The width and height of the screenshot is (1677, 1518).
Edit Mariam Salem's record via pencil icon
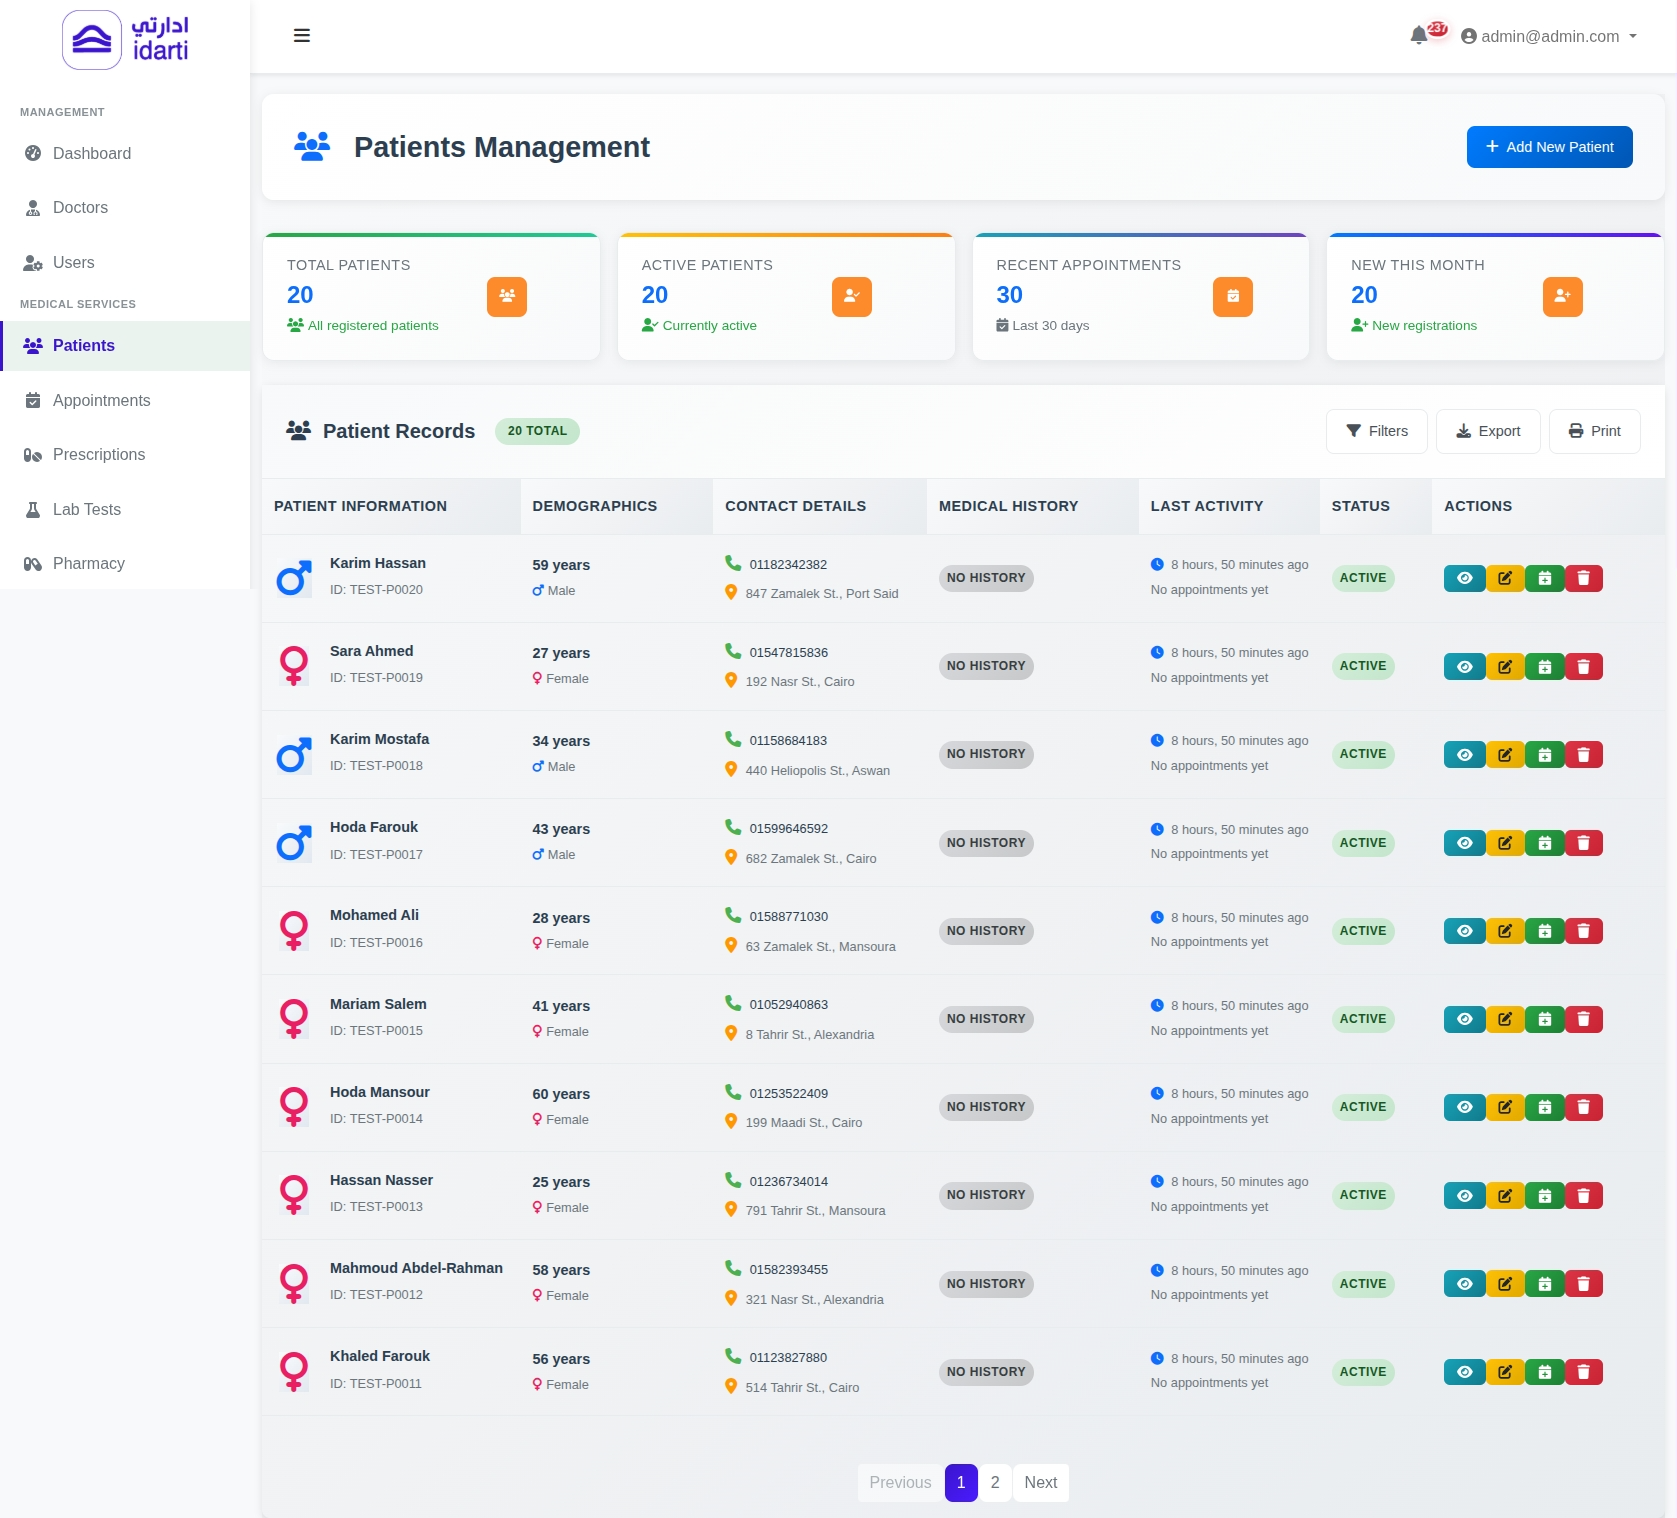[1504, 1019]
